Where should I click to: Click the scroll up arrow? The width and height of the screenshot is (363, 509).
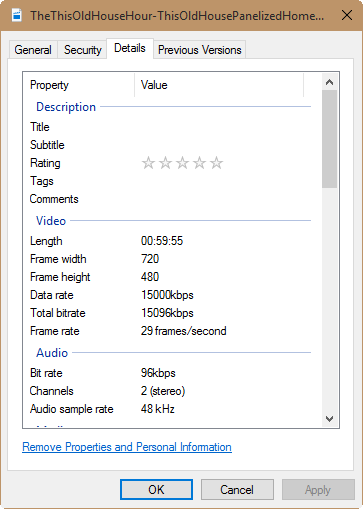point(329,82)
